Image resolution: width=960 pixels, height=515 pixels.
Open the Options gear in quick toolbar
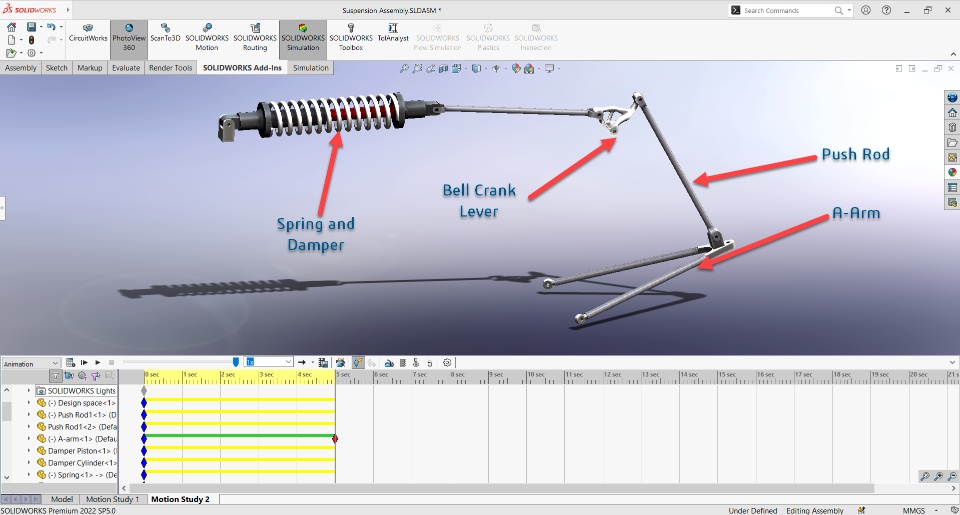31,53
